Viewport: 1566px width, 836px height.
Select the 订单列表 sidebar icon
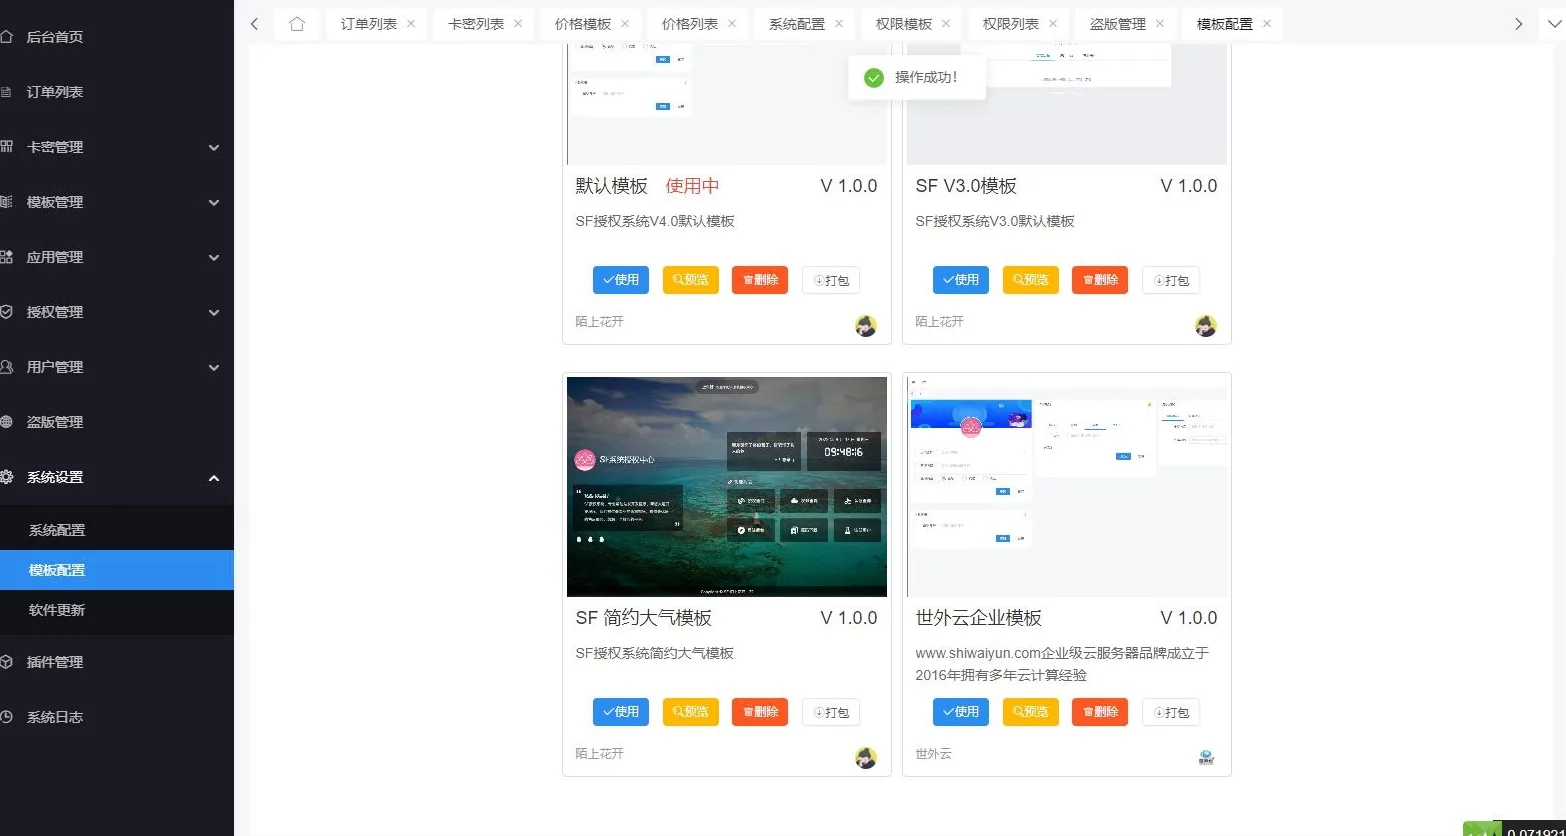(14, 91)
